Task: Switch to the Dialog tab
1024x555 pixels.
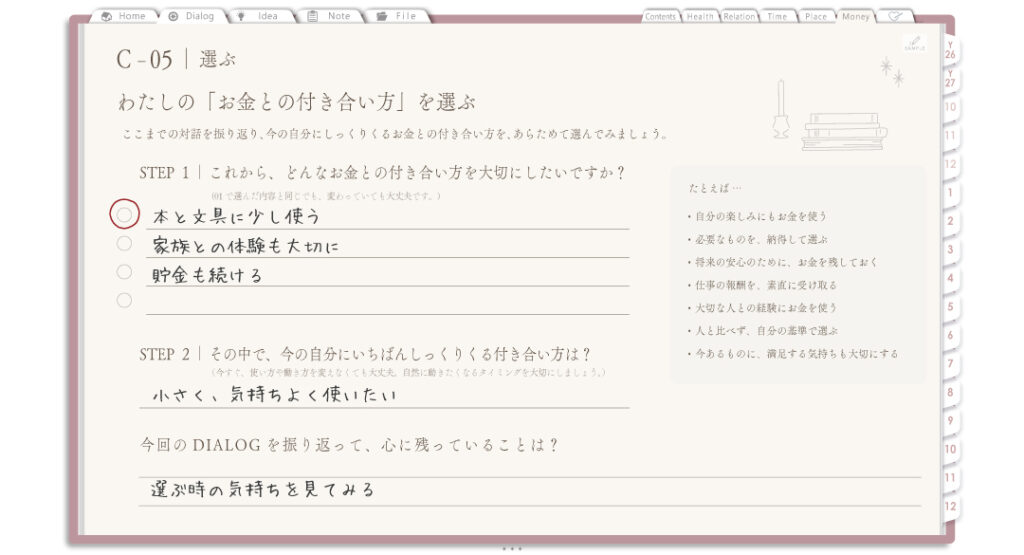Action: [x=193, y=16]
